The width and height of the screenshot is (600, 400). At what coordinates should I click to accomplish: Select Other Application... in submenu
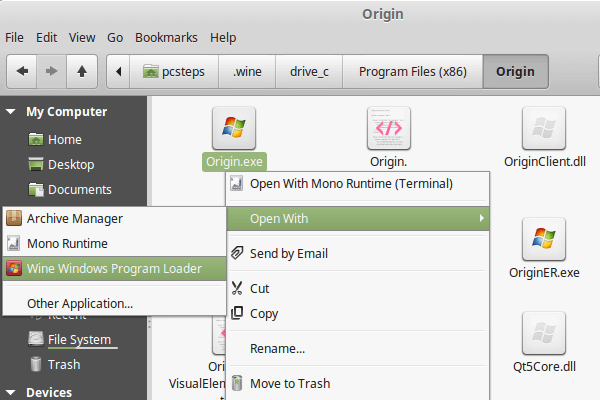(114, 304)
